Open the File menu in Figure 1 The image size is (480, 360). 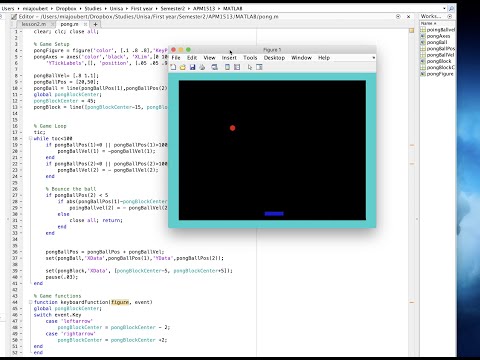(176, 58)
